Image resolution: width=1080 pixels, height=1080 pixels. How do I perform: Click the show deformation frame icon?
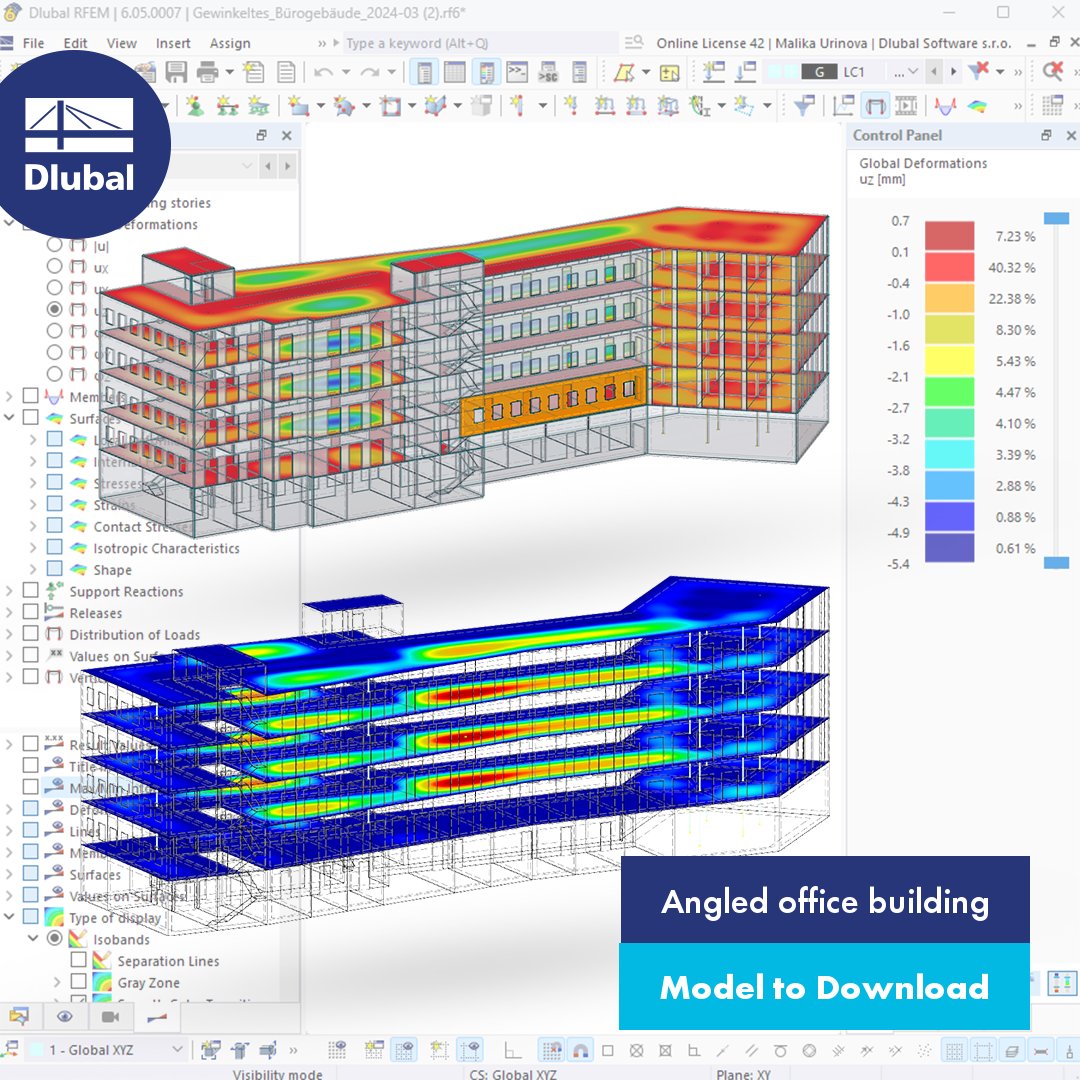(x=875, y=105)
